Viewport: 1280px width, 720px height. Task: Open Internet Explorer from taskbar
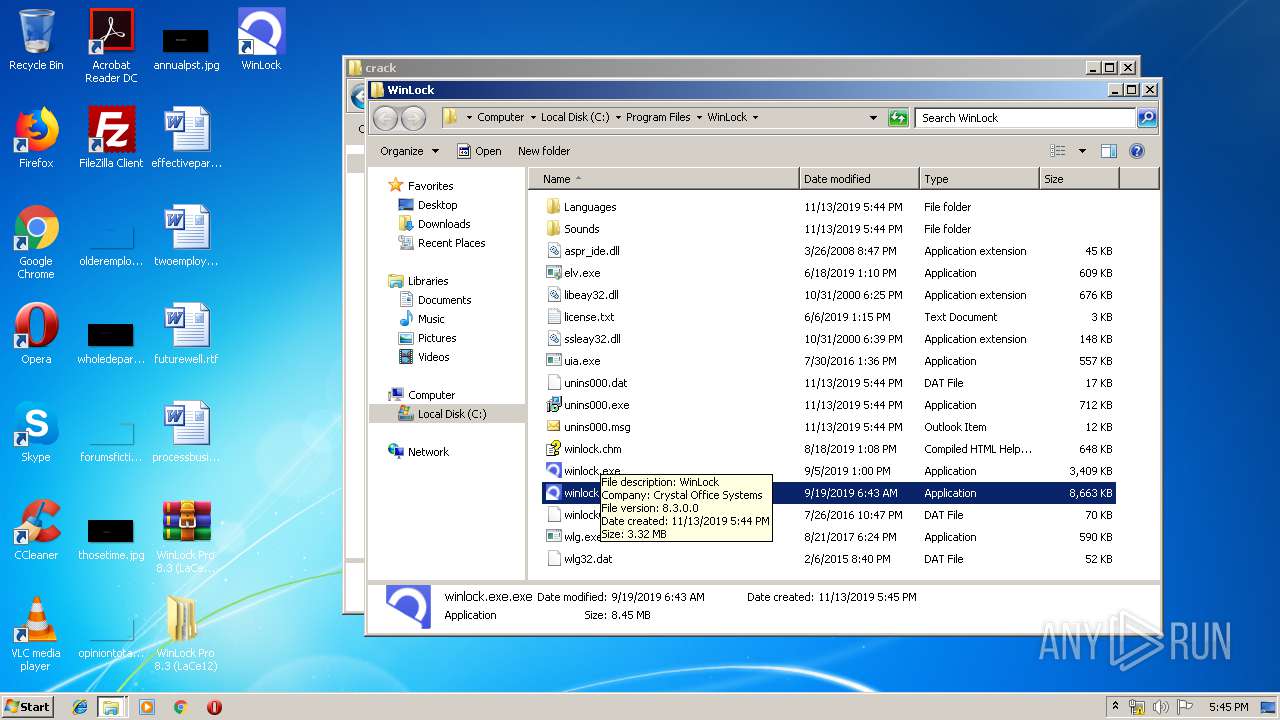(x=80, y=707)
